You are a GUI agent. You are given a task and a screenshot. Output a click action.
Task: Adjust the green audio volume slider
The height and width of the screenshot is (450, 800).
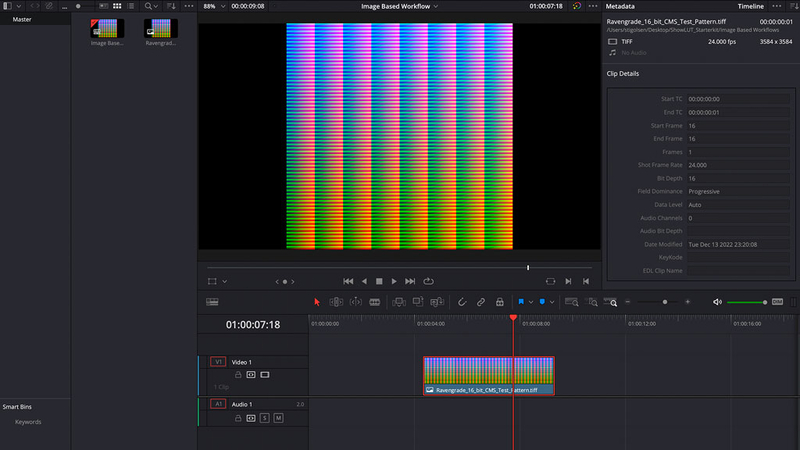pos(746,302)
